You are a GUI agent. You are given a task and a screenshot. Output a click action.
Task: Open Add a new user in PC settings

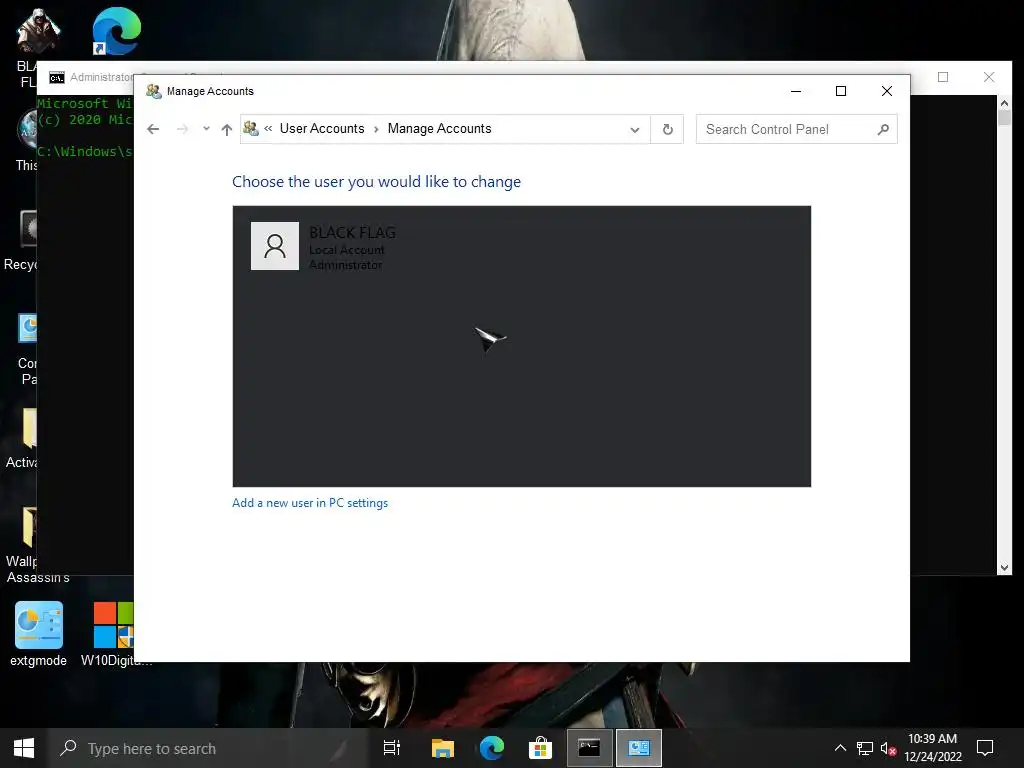click(x=310, y=503)
